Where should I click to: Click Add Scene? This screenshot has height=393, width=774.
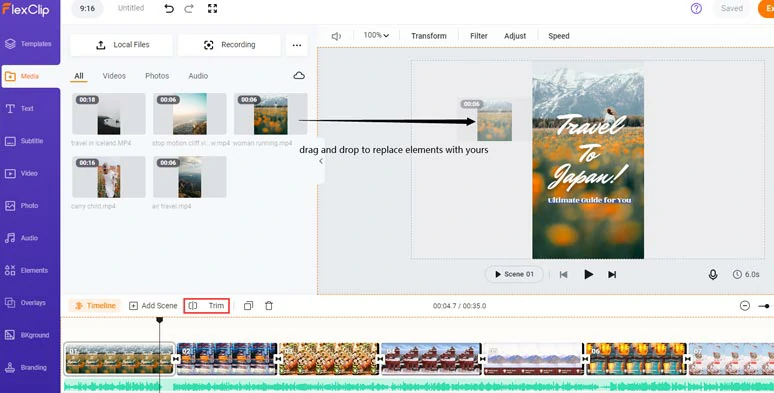click(153, 306)
